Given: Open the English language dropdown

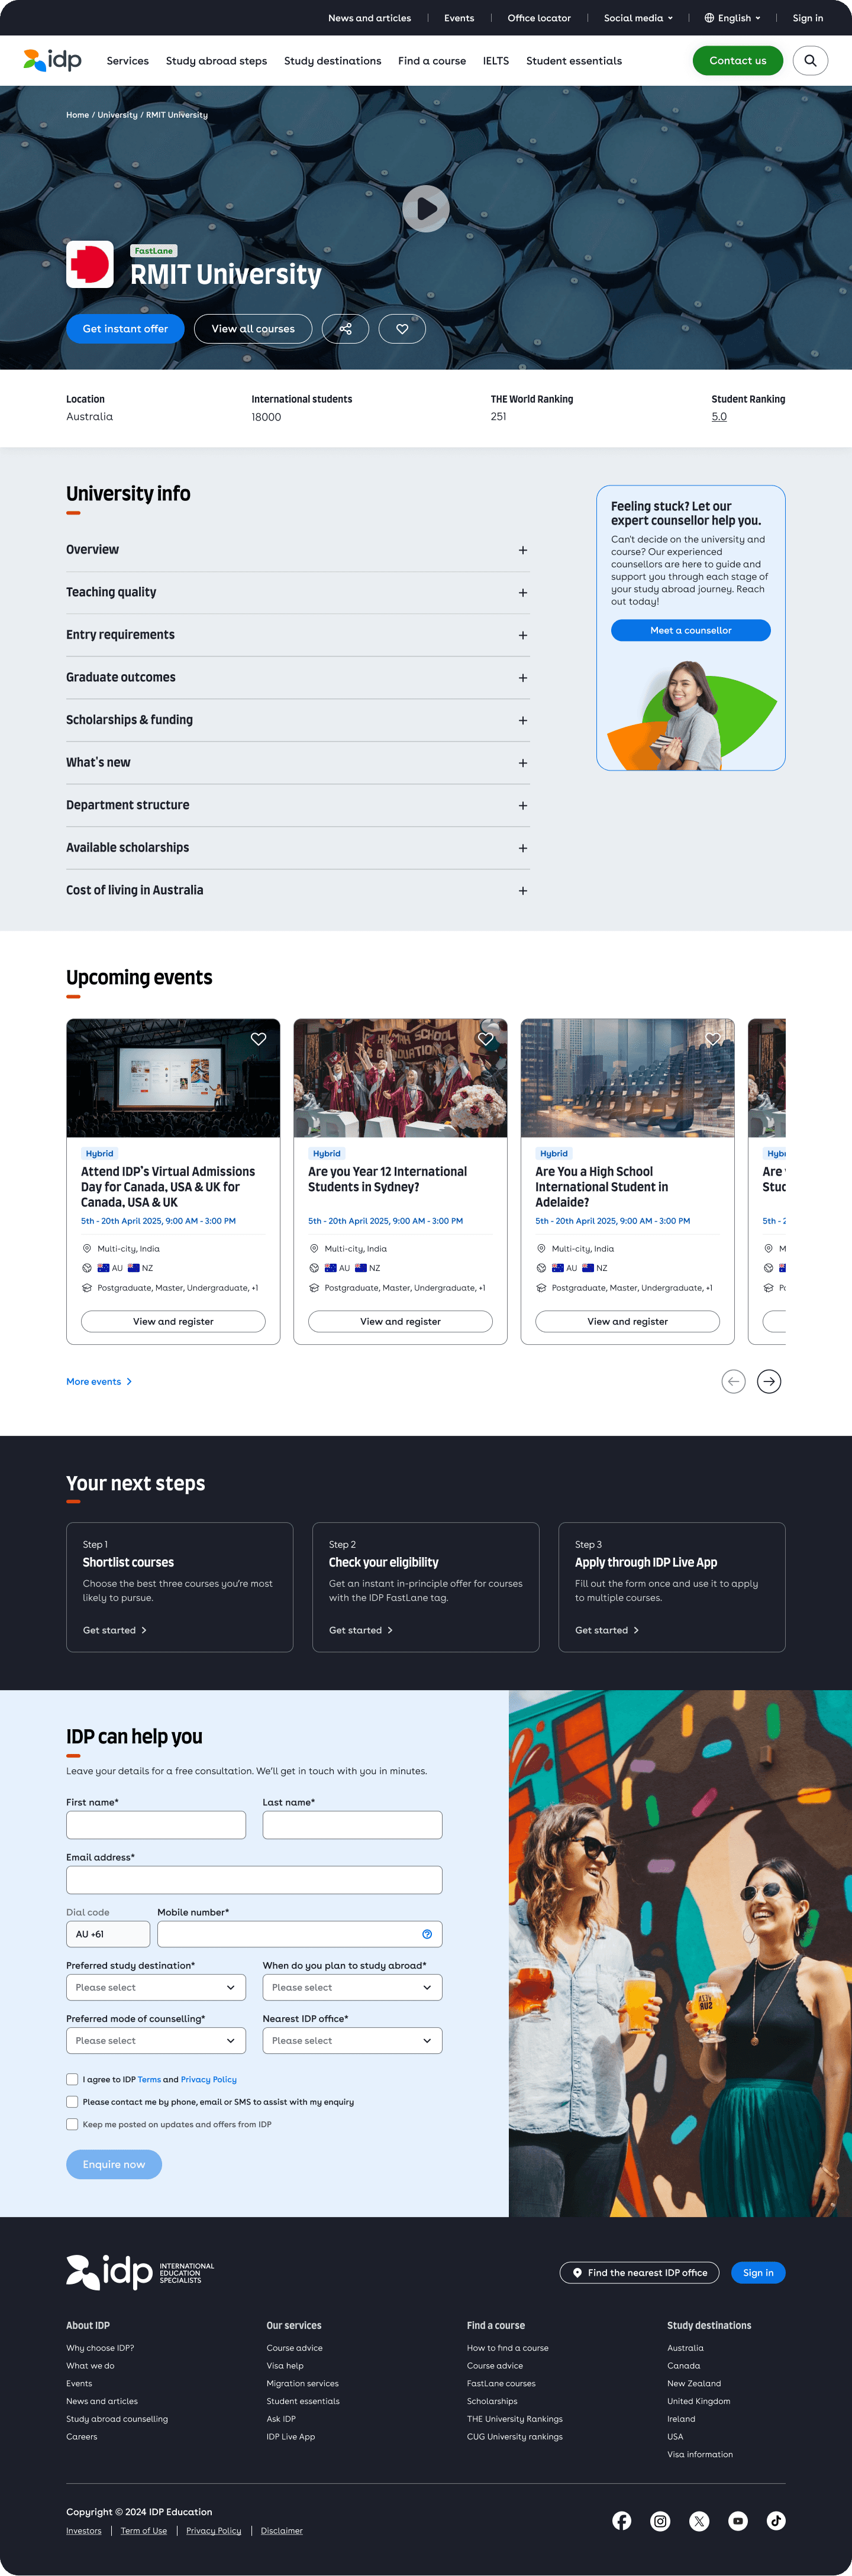Looking at the screenshot, I should 732,18.
